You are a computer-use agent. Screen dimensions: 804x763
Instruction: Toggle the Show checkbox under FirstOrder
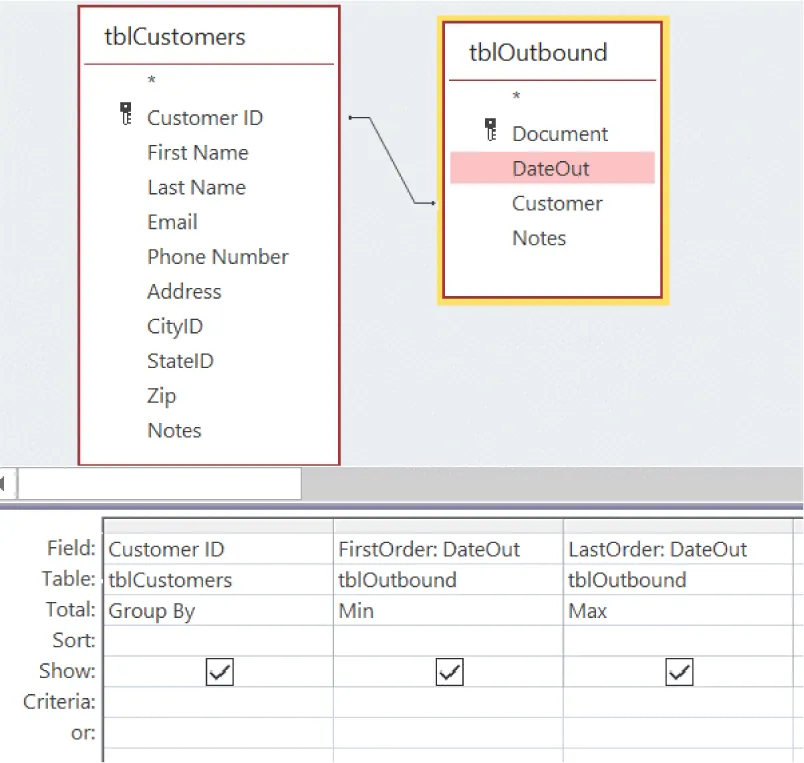tap(448, 671)
